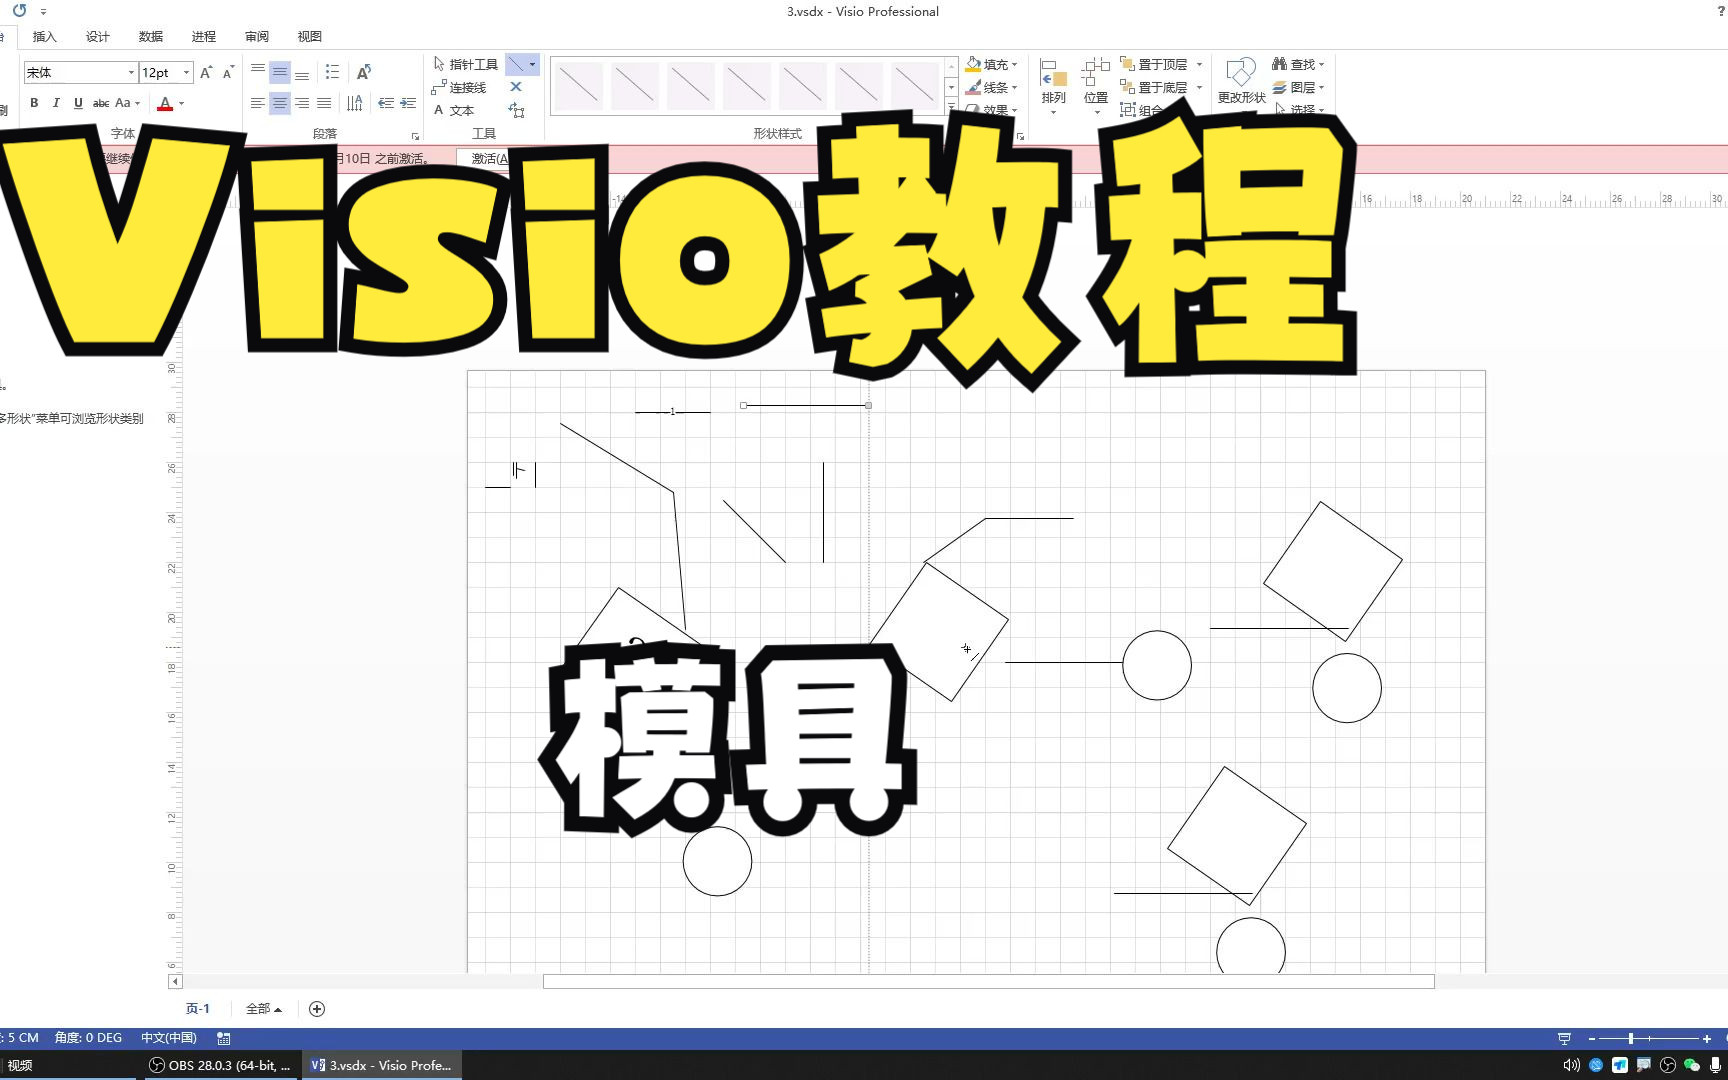
Task: Select the Connector tool (连接线)
Action: click(x=459, y=88)
